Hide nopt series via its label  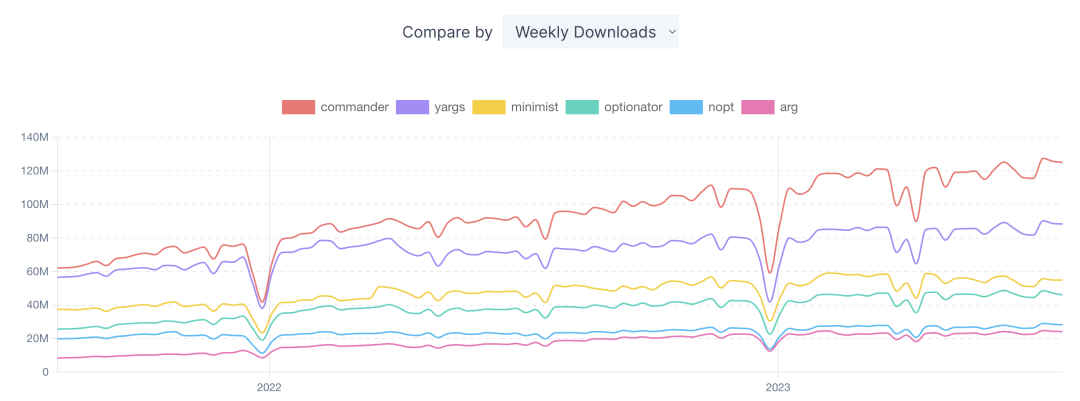(x=721, y=107)
